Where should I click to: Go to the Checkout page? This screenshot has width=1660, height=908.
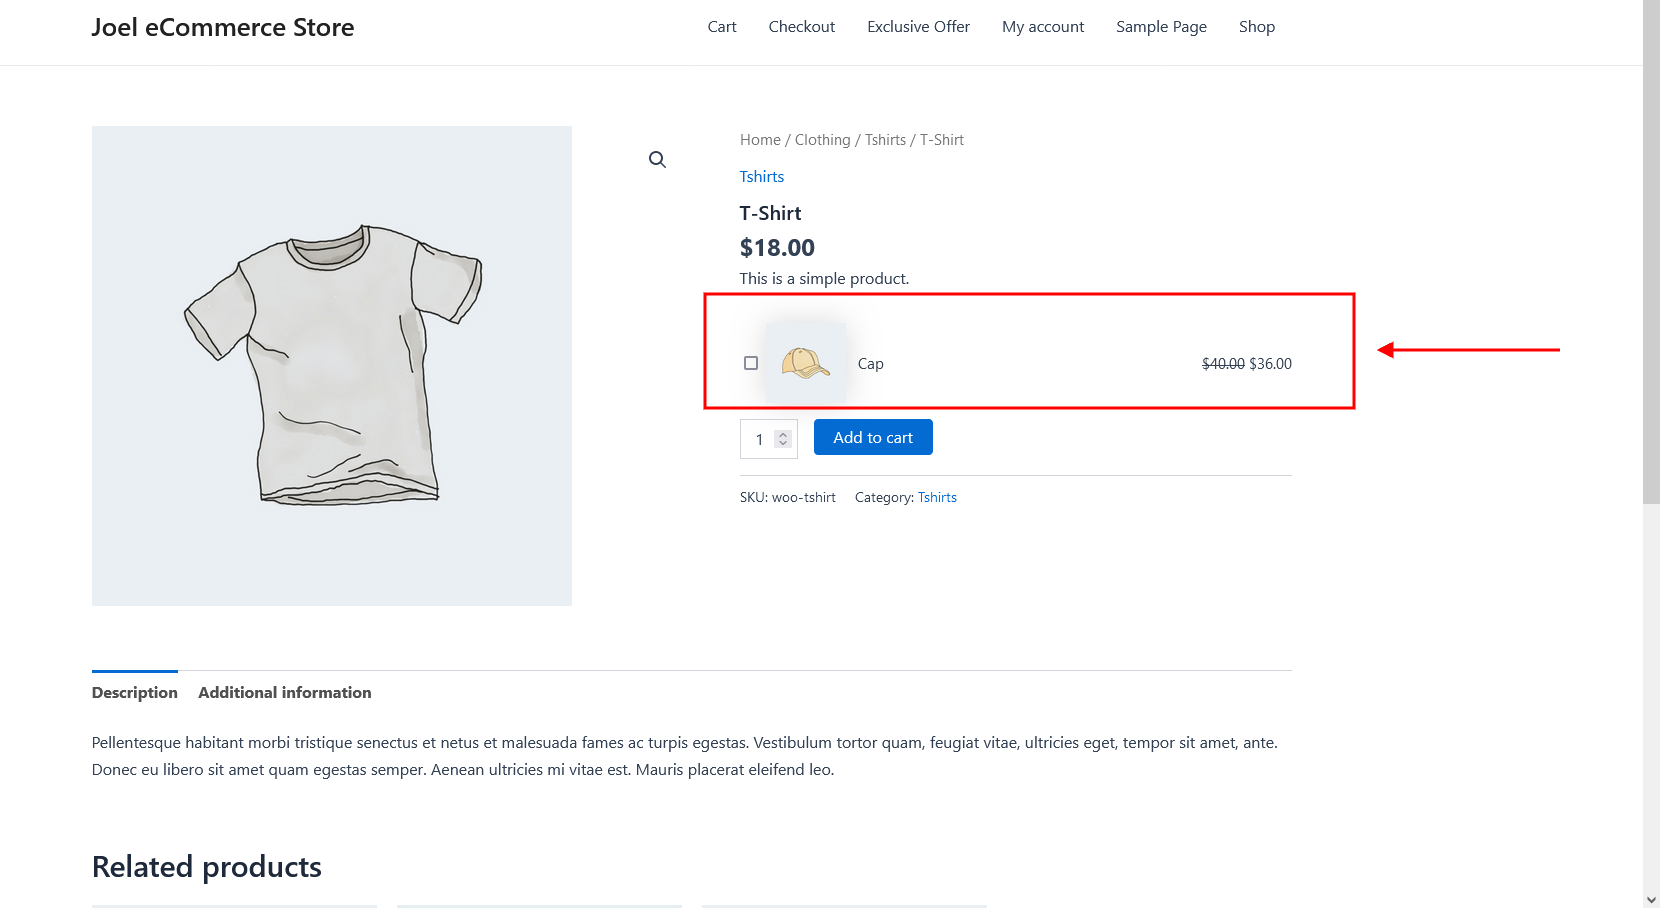tap(801, 27)
